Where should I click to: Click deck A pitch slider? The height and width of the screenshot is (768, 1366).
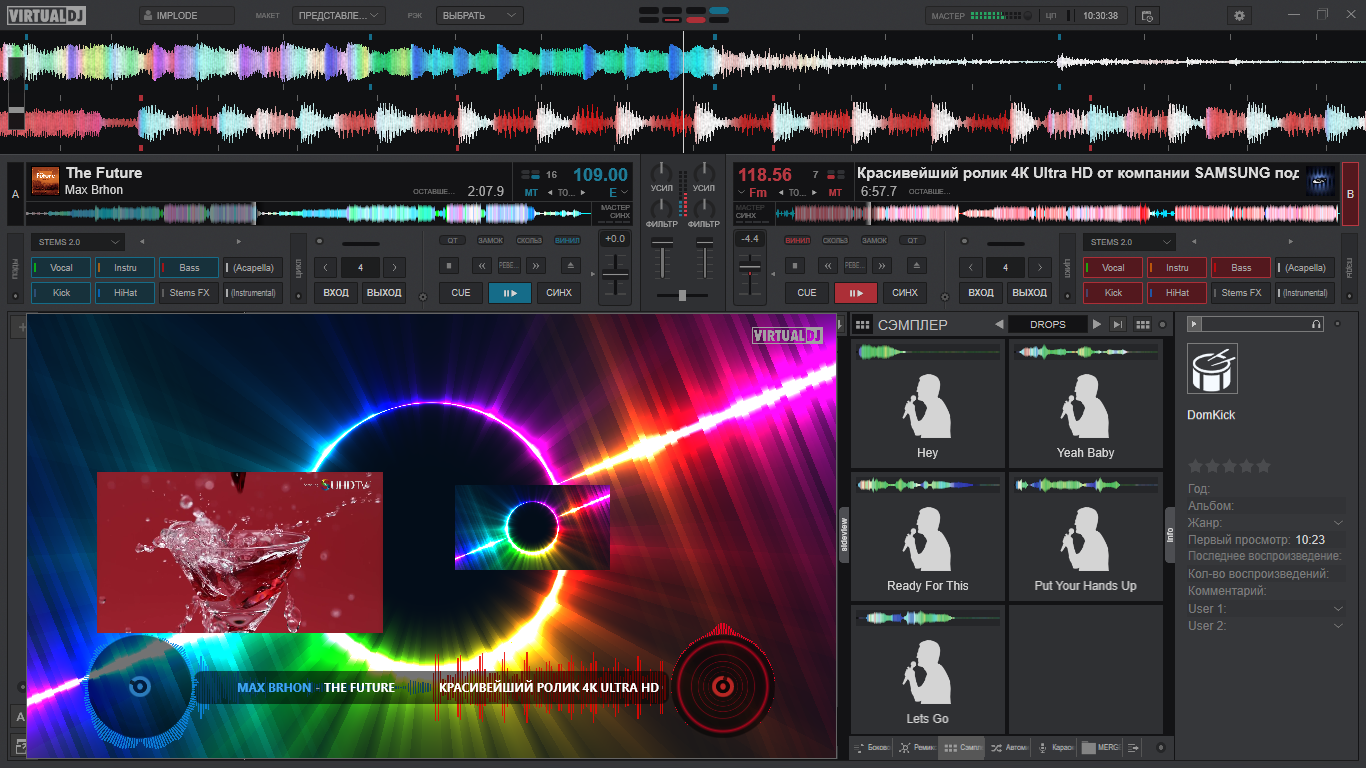tap(614, 275)
